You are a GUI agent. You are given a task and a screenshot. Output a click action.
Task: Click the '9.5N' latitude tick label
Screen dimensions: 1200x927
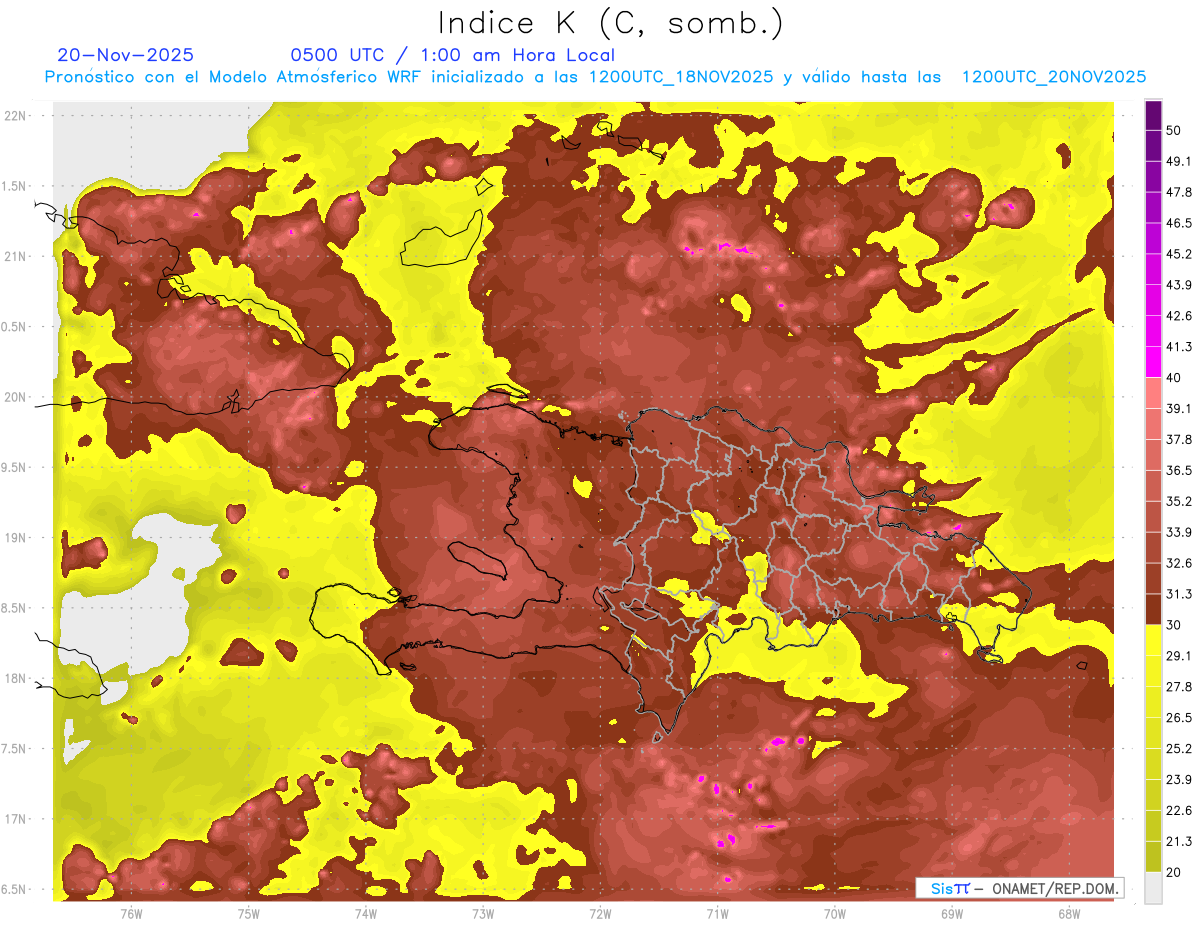coord(13,467)
